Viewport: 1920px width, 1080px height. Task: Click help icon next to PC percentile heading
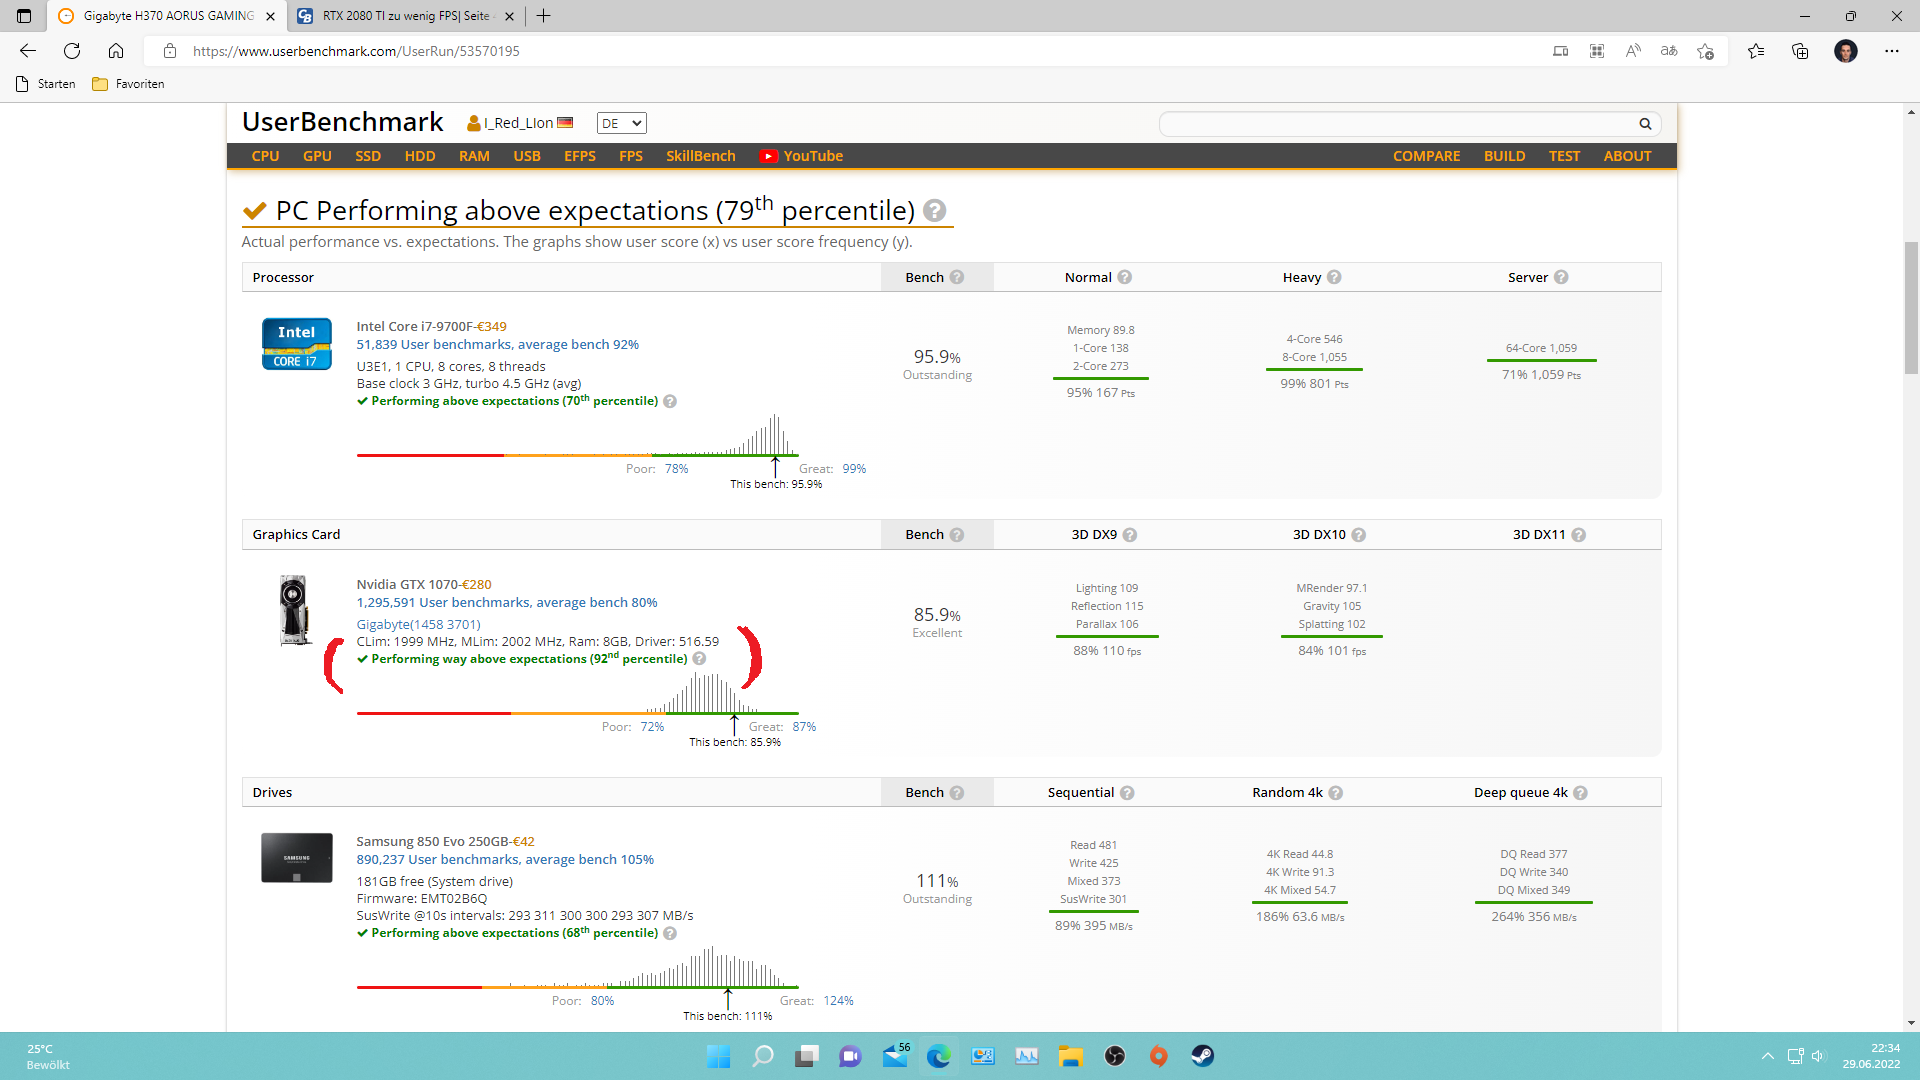point(934,211)
